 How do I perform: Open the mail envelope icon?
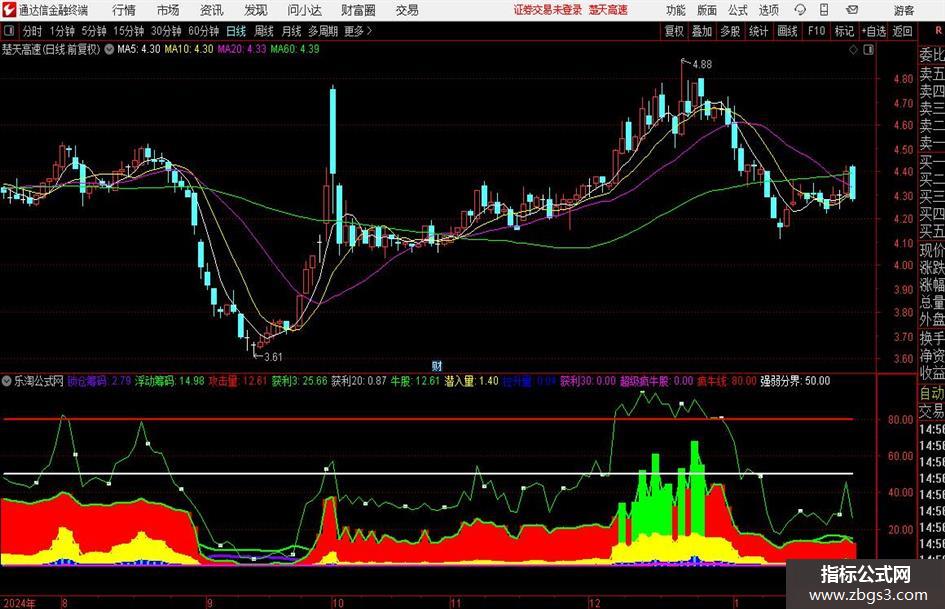pyautogui.click(x=852, y=10)
